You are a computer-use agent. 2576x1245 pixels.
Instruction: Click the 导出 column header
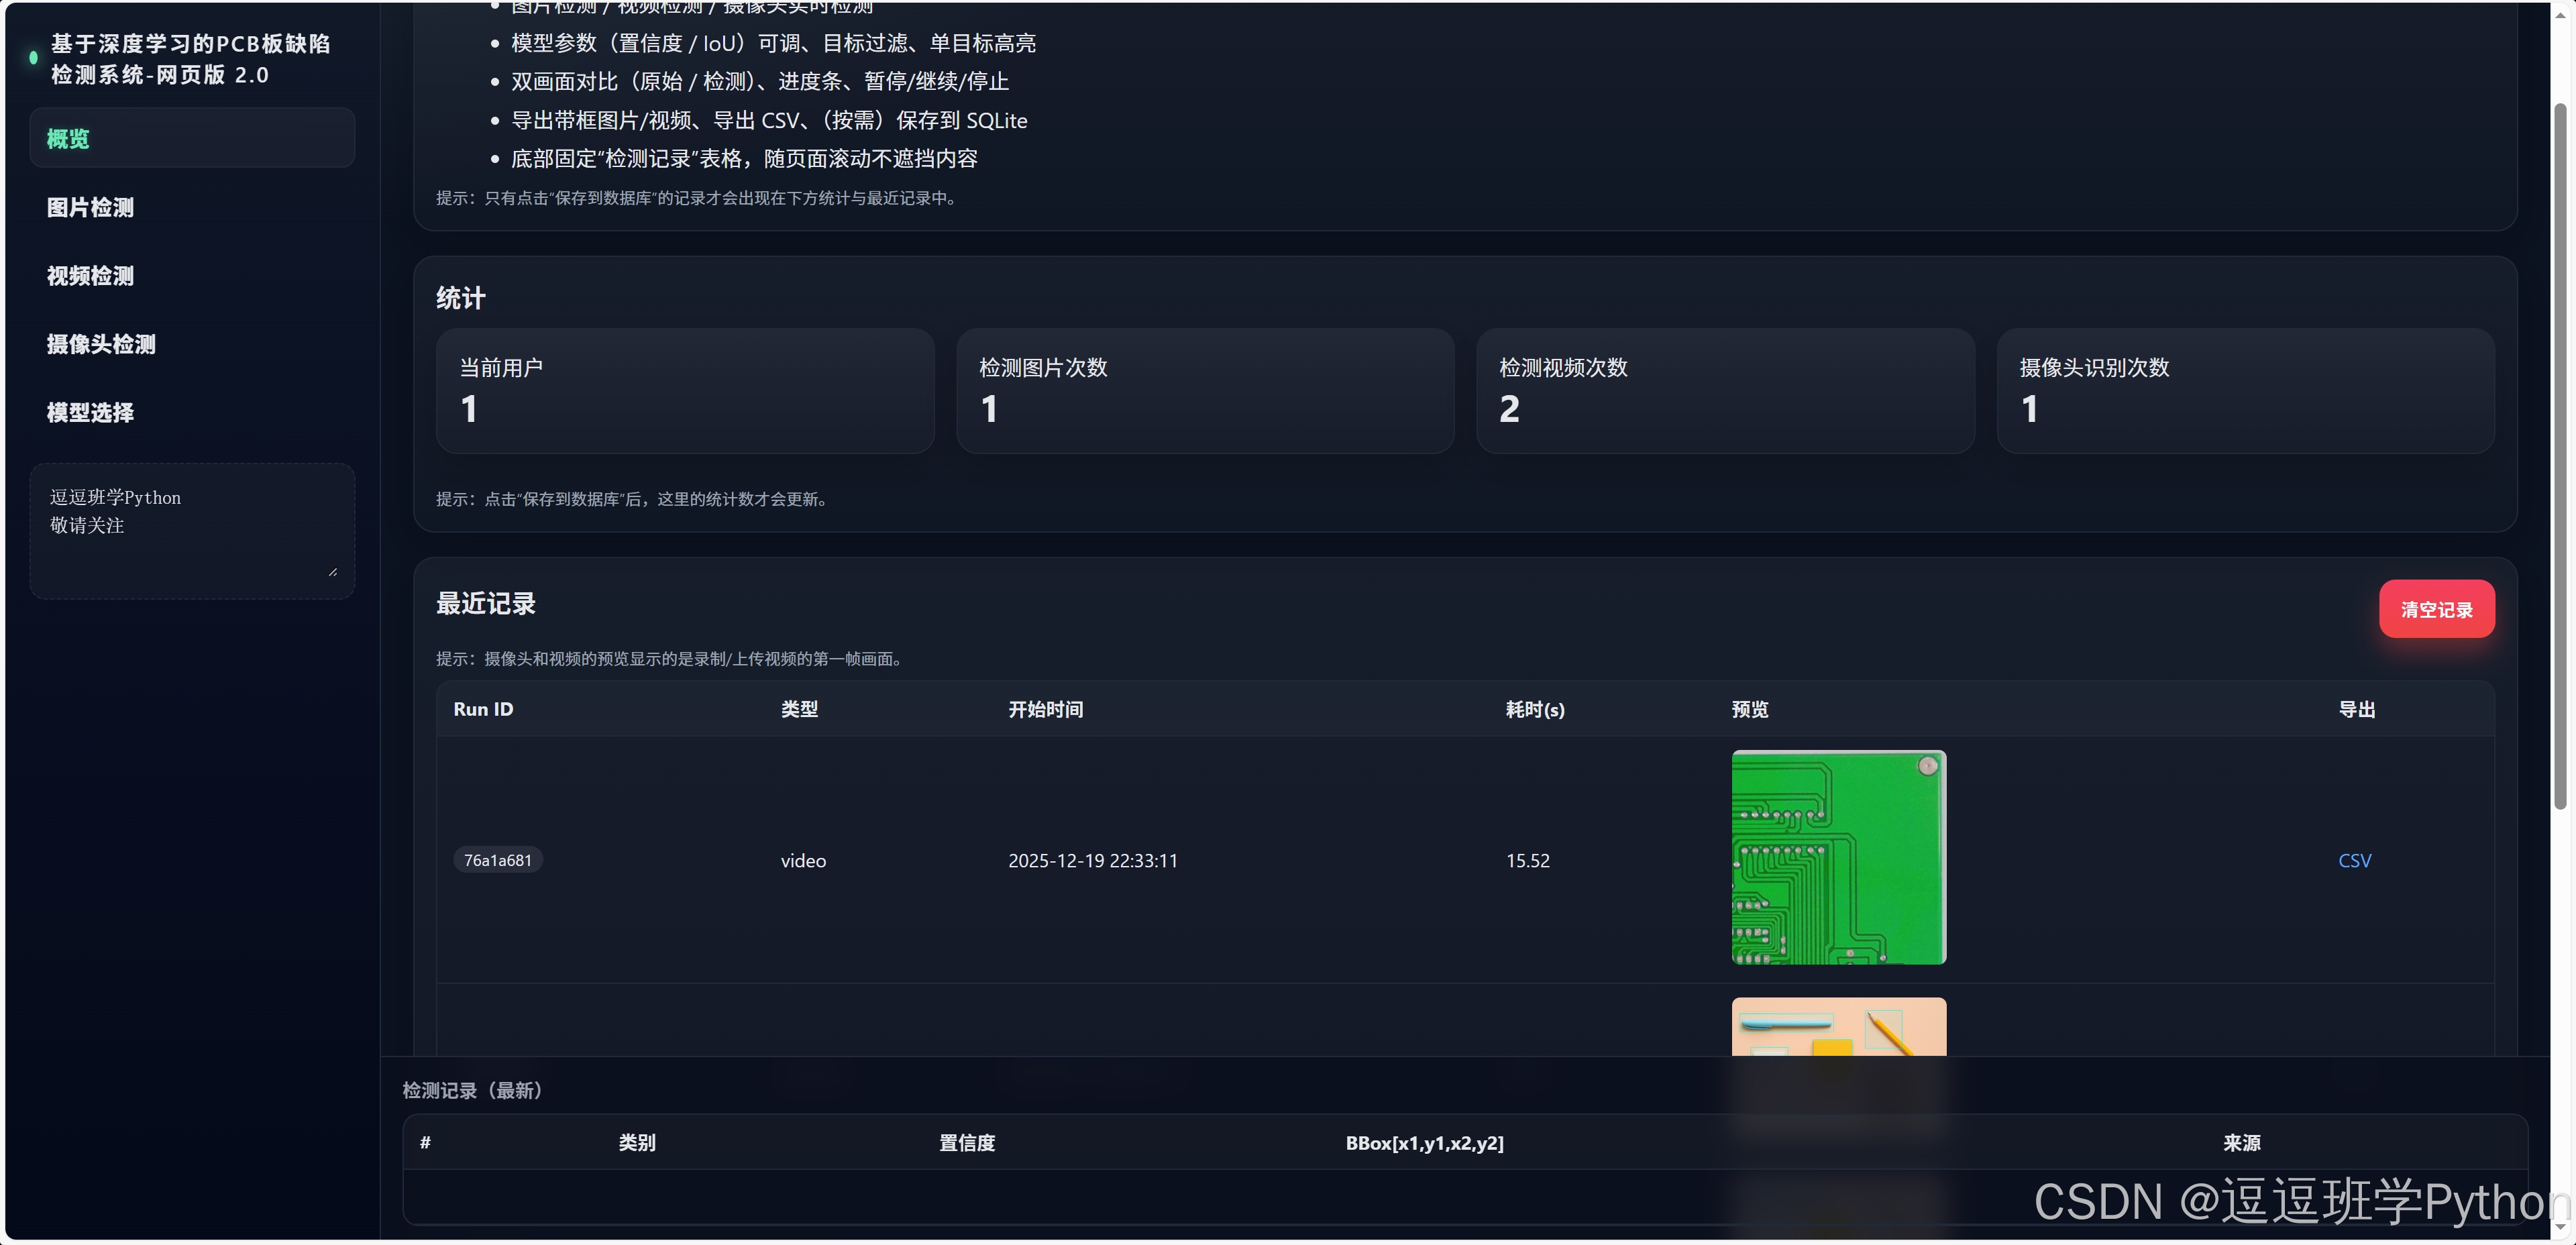click(x=2357, y=709)
